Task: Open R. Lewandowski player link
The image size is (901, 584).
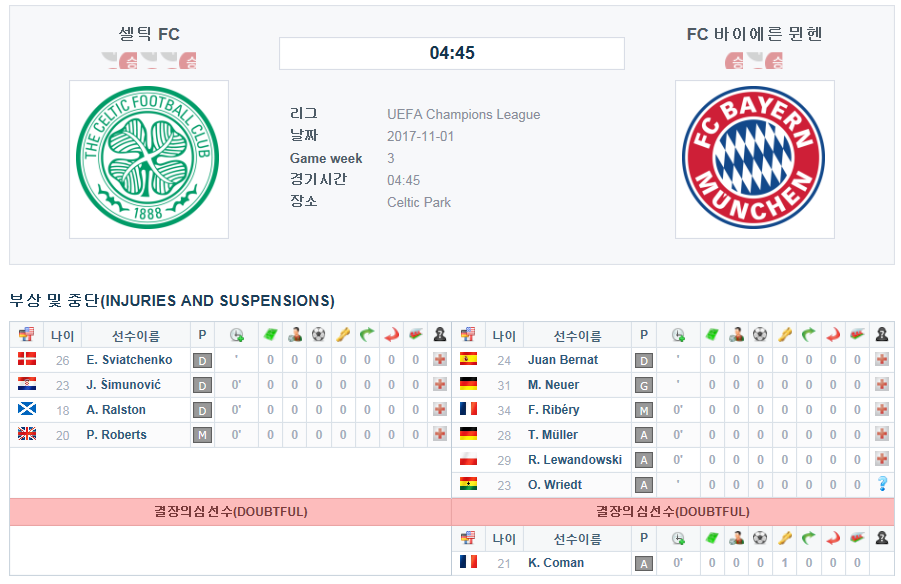Action: (575, 460)
